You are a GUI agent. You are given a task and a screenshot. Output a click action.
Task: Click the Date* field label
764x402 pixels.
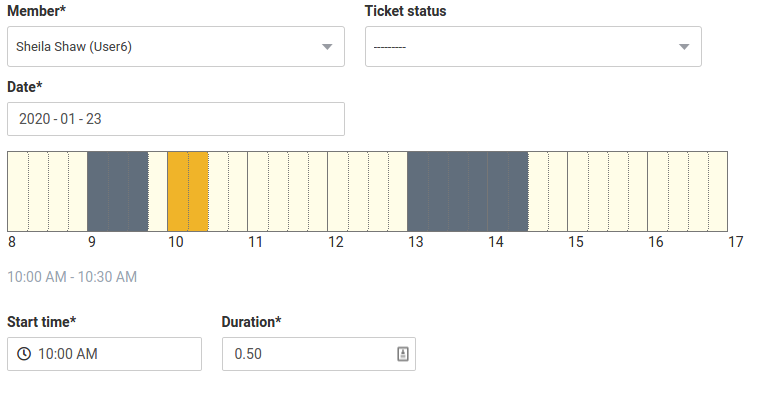[x=25, y=87]
